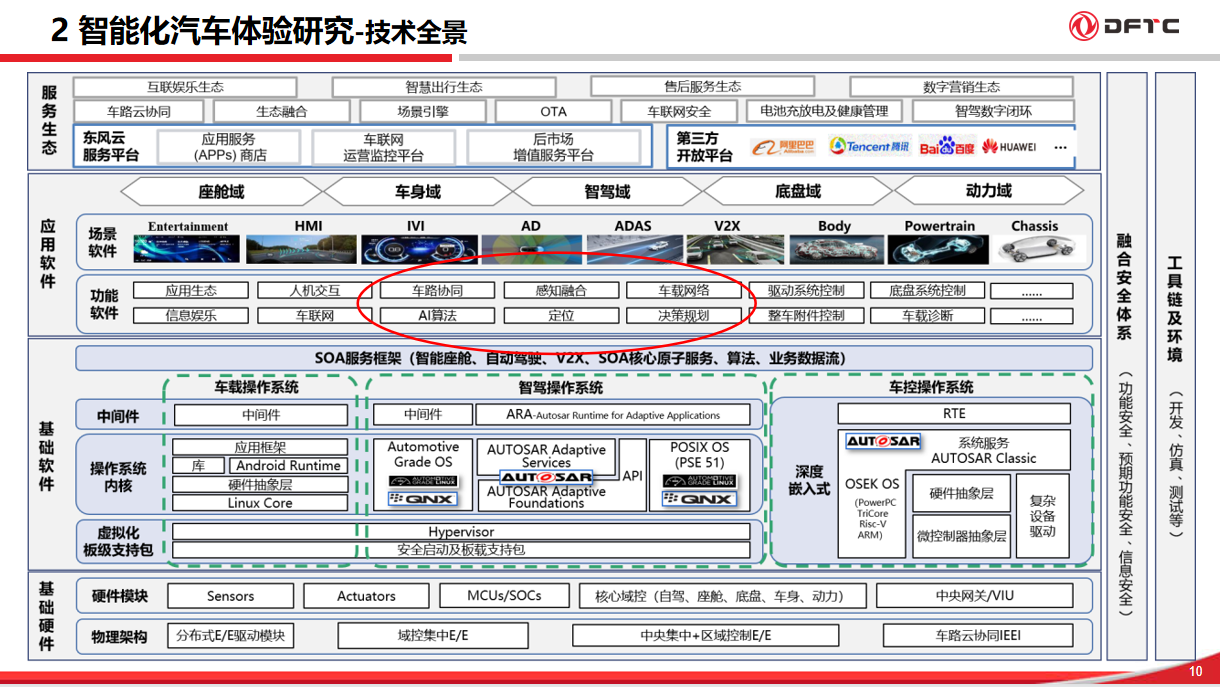1220x687 pixels.
Task: Click the 域控集中E/E architecture box
Action: (432, 636)
